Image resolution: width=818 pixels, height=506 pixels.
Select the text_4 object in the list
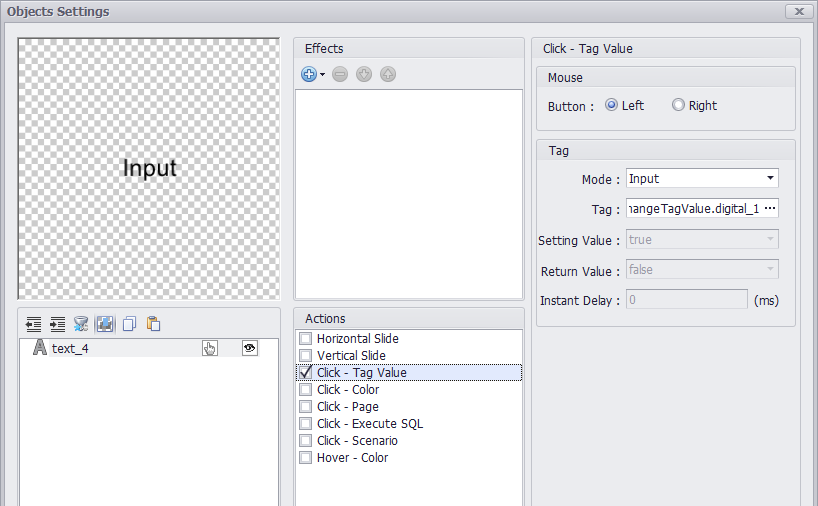point(70,348)
